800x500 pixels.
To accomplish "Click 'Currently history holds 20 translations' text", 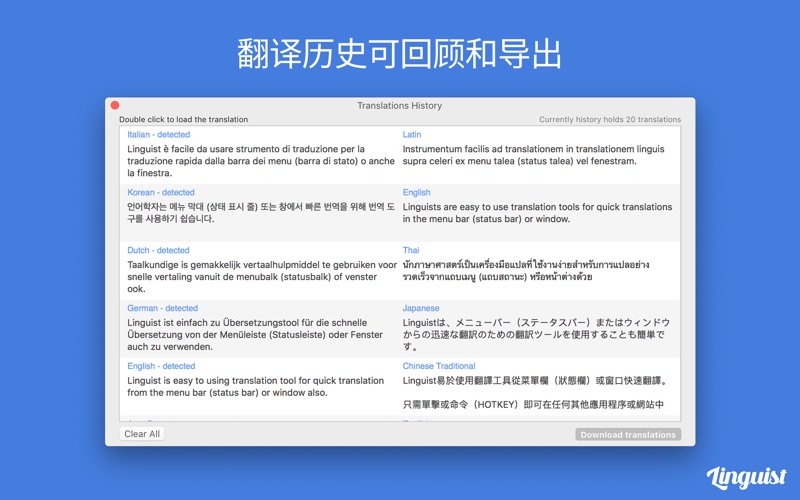I will (610, 119).
